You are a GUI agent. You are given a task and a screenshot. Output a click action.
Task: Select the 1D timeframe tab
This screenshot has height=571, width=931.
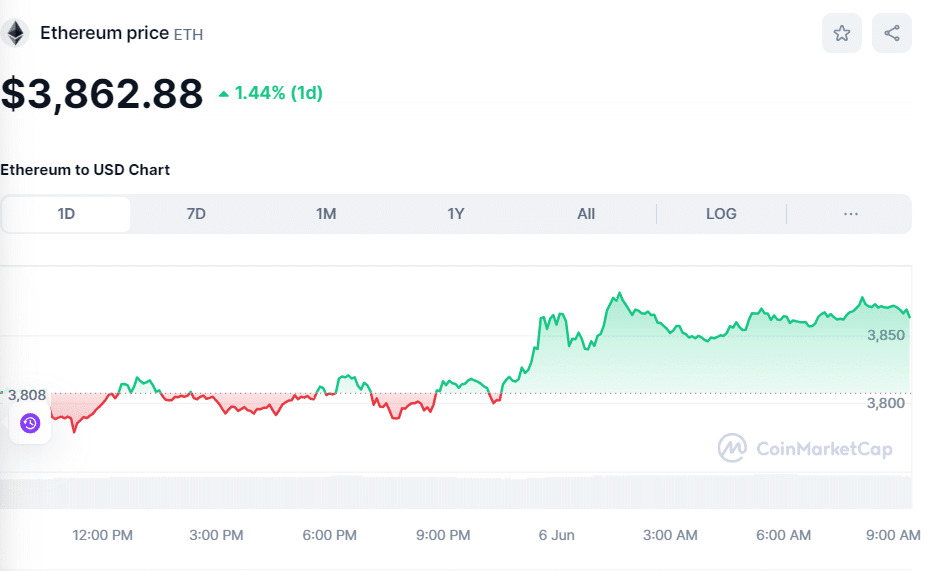[66, 214]
